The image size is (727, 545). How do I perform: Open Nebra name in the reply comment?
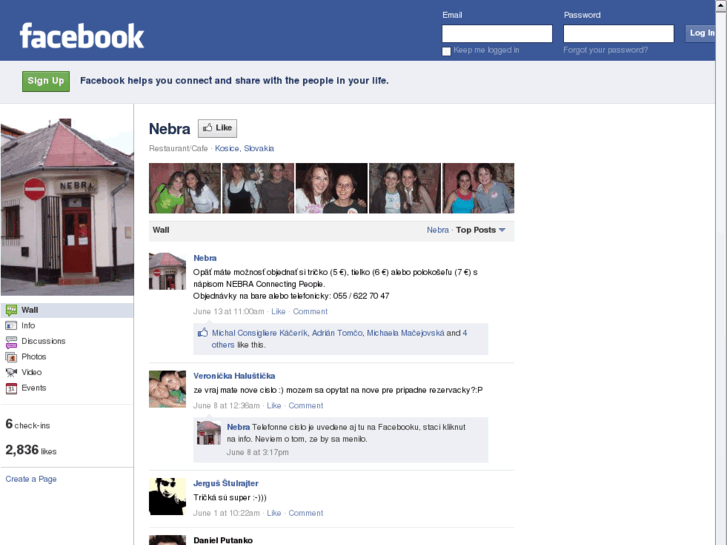(x=238, y=427)
